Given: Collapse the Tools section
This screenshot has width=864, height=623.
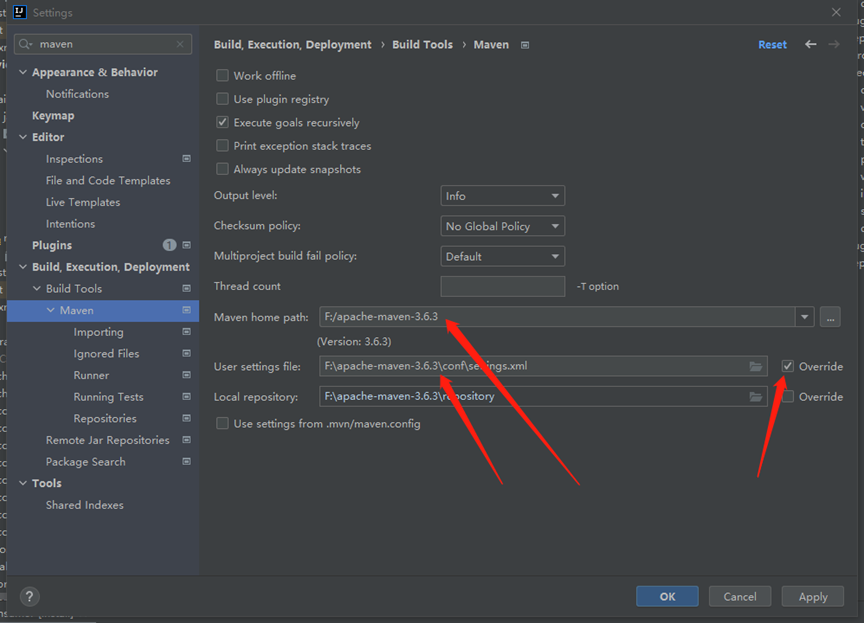Looking at the screenshot, I should pyautogui.click(x=23, y=483).
